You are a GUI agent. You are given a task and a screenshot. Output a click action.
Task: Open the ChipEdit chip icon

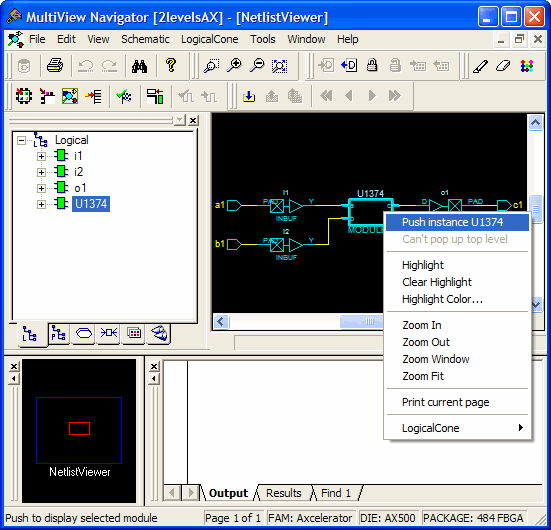click(24, 96)
